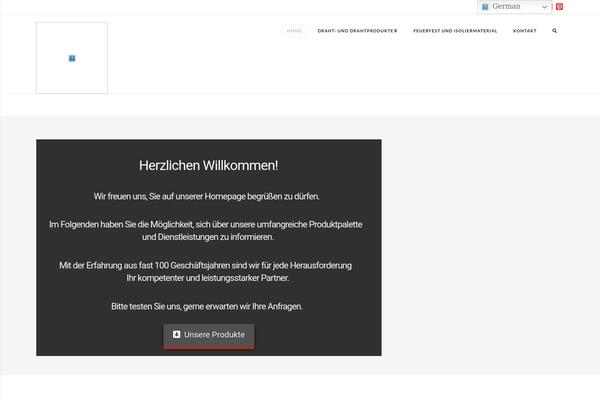
Task: Click the Herzlichen Willkommen! heading
Action: click(209, 165)
